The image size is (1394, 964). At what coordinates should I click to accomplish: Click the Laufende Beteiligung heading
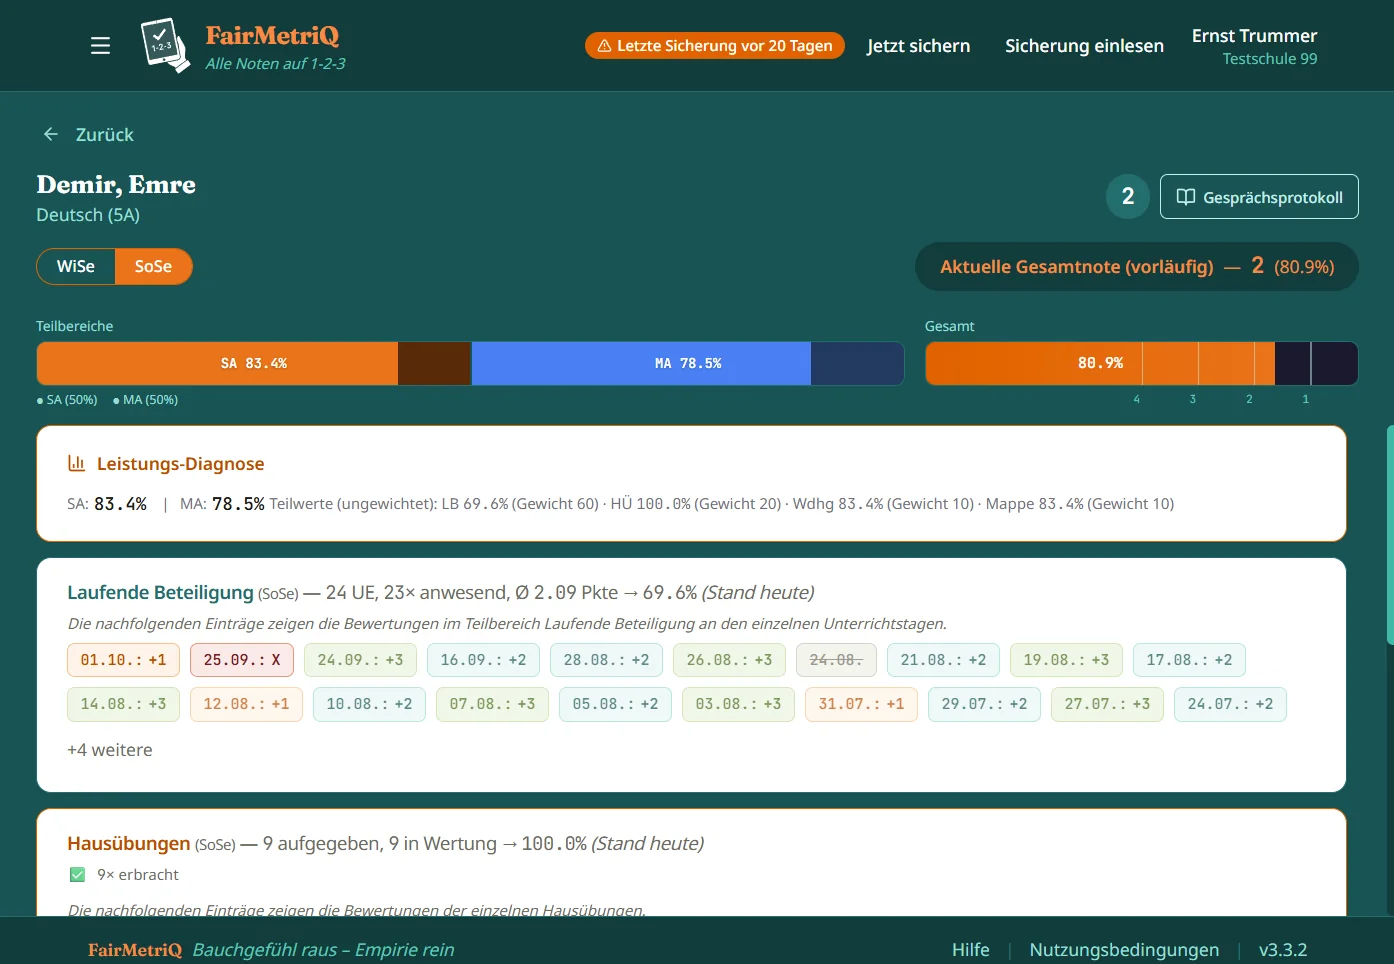160,592
